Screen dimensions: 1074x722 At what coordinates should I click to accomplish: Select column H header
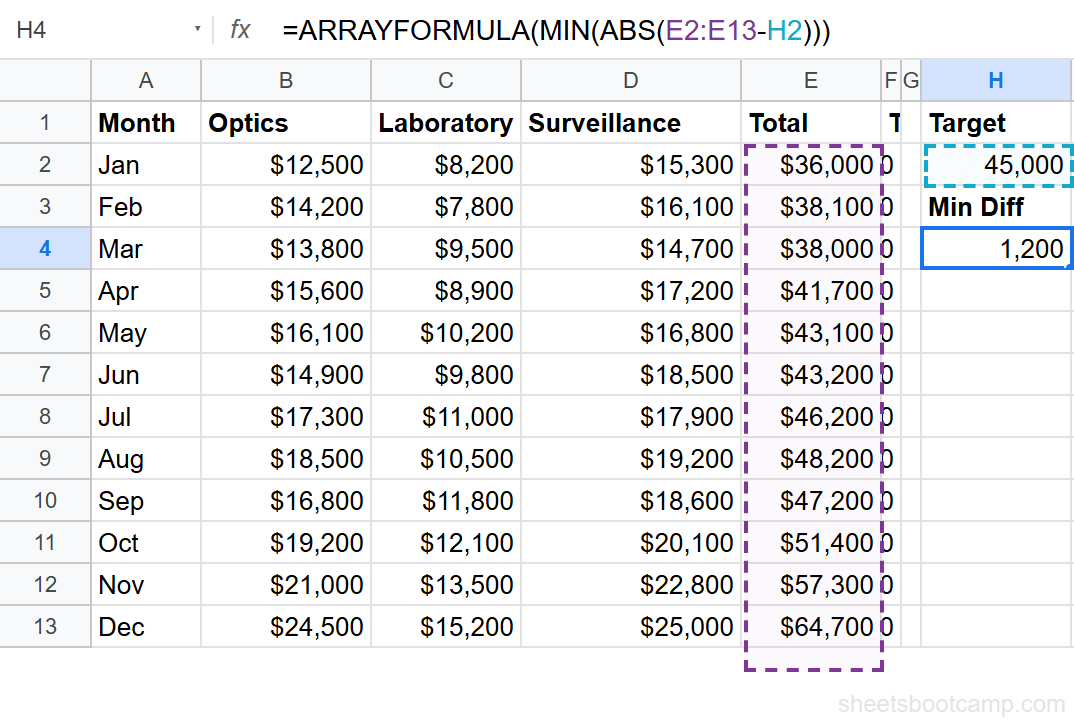click(996, 80)
